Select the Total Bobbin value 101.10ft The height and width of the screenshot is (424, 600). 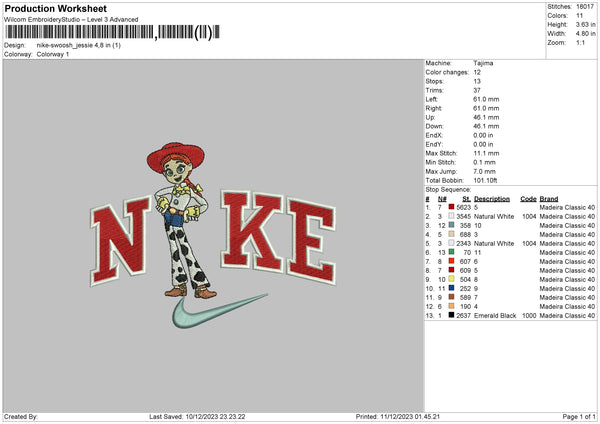pos(485,180)
